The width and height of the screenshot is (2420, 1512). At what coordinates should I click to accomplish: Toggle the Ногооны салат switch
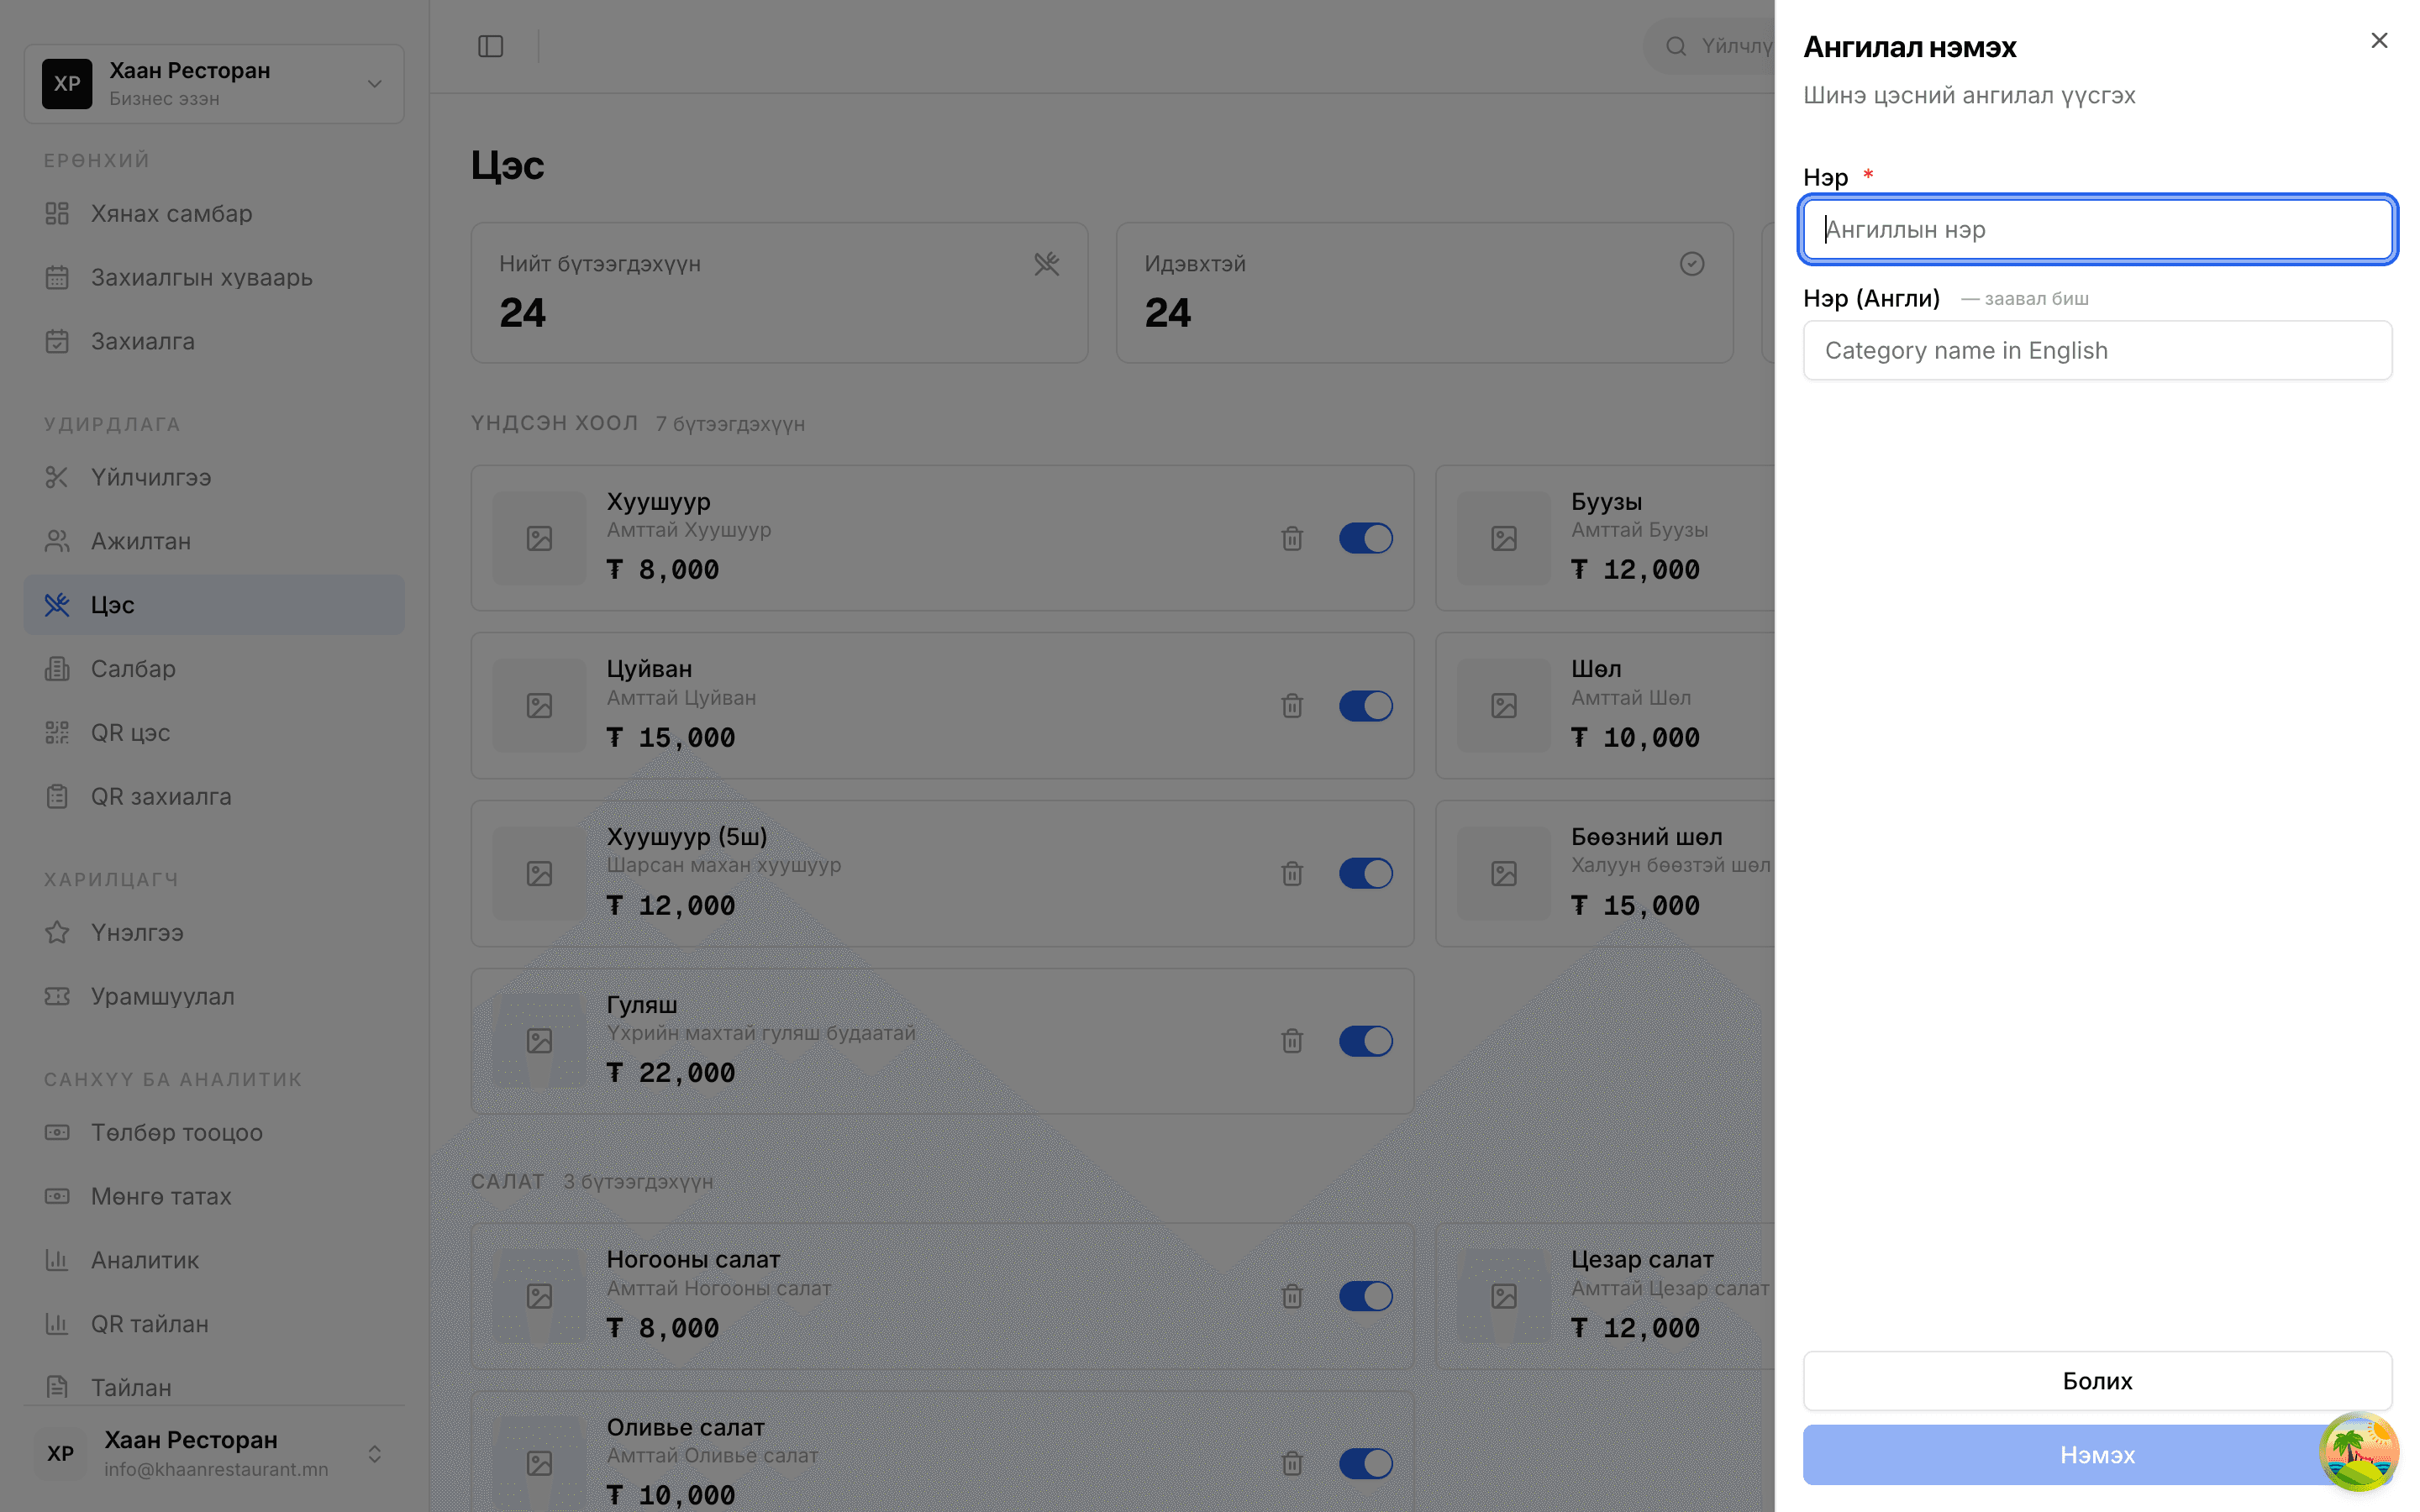click(1366, 1296)
